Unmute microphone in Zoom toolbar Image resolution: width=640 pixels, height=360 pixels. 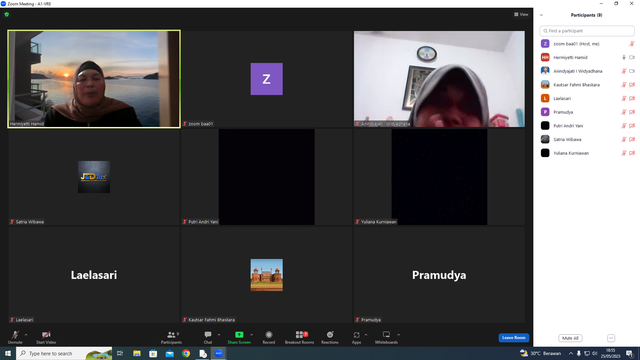(x=15, y=337)
